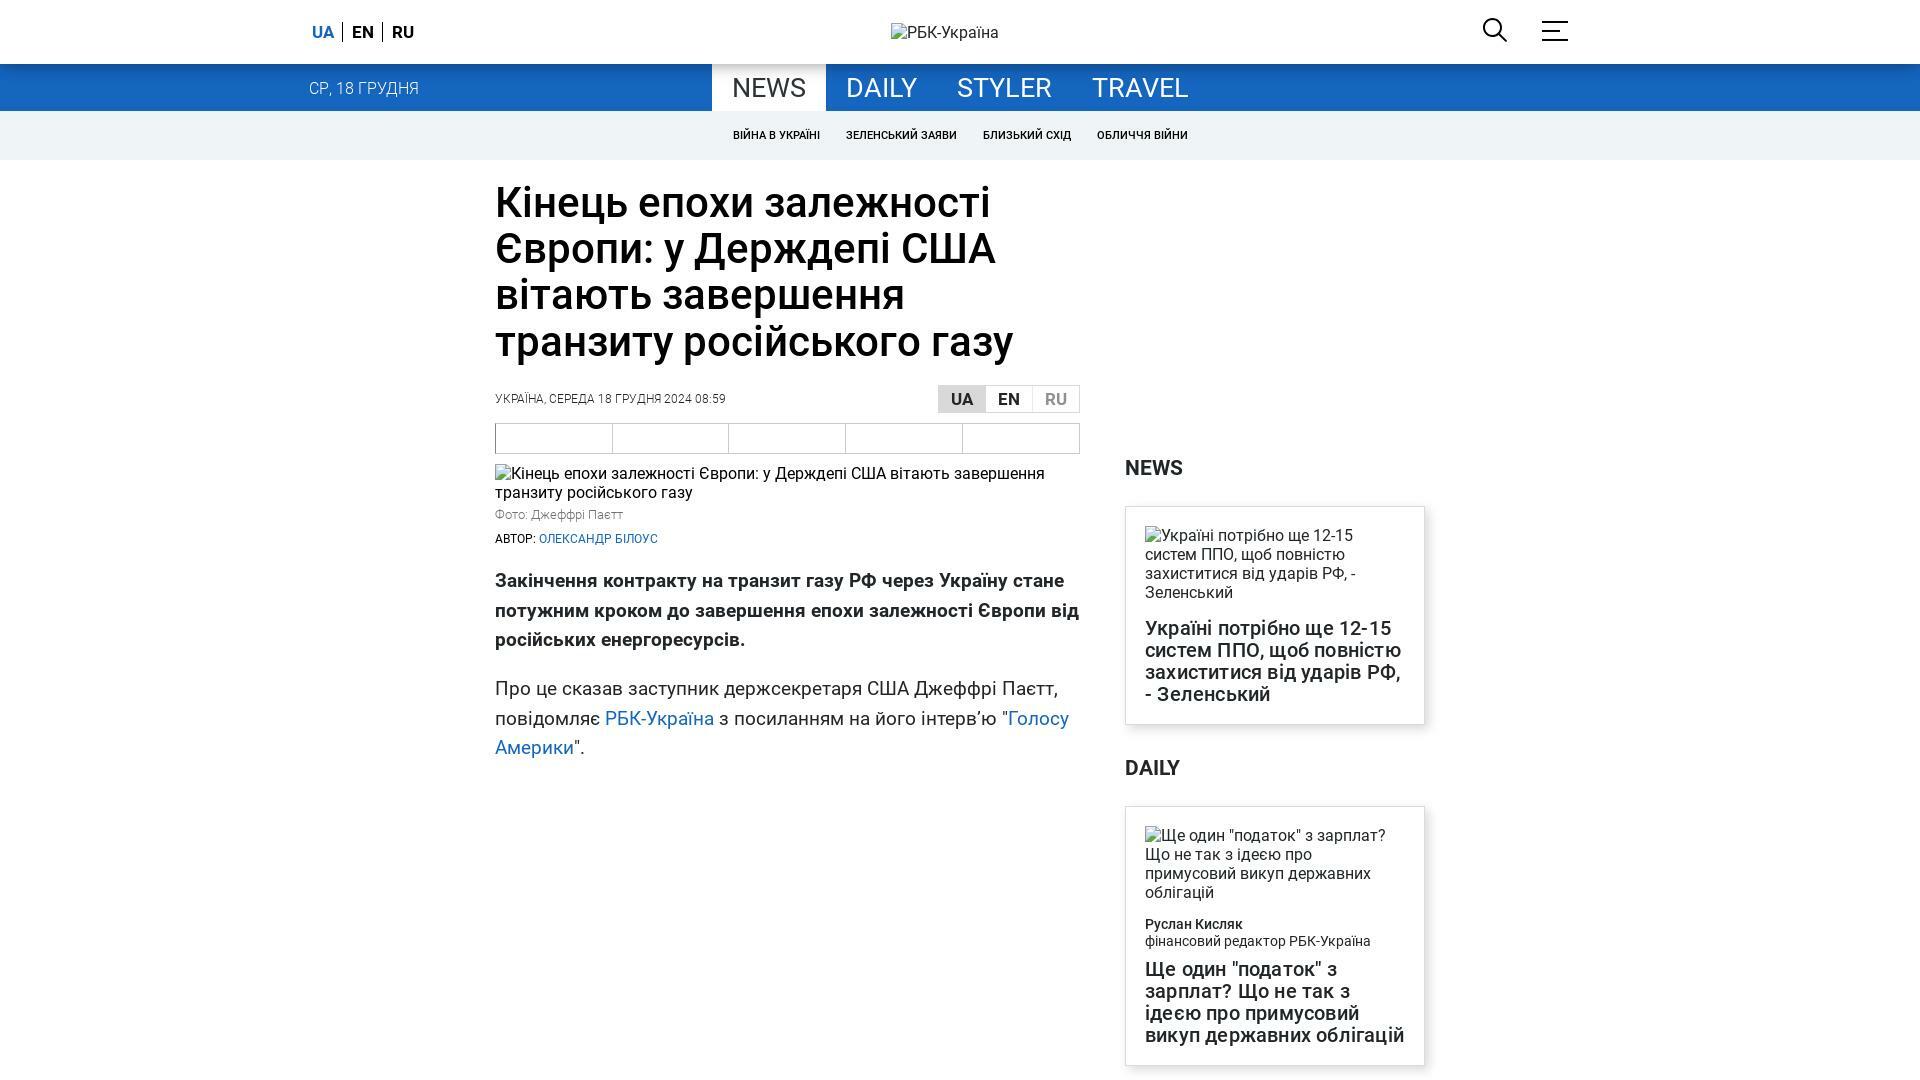Open the ОБЛИЧЧЯ ВІЙНИ topic

tap(1142, 135)
